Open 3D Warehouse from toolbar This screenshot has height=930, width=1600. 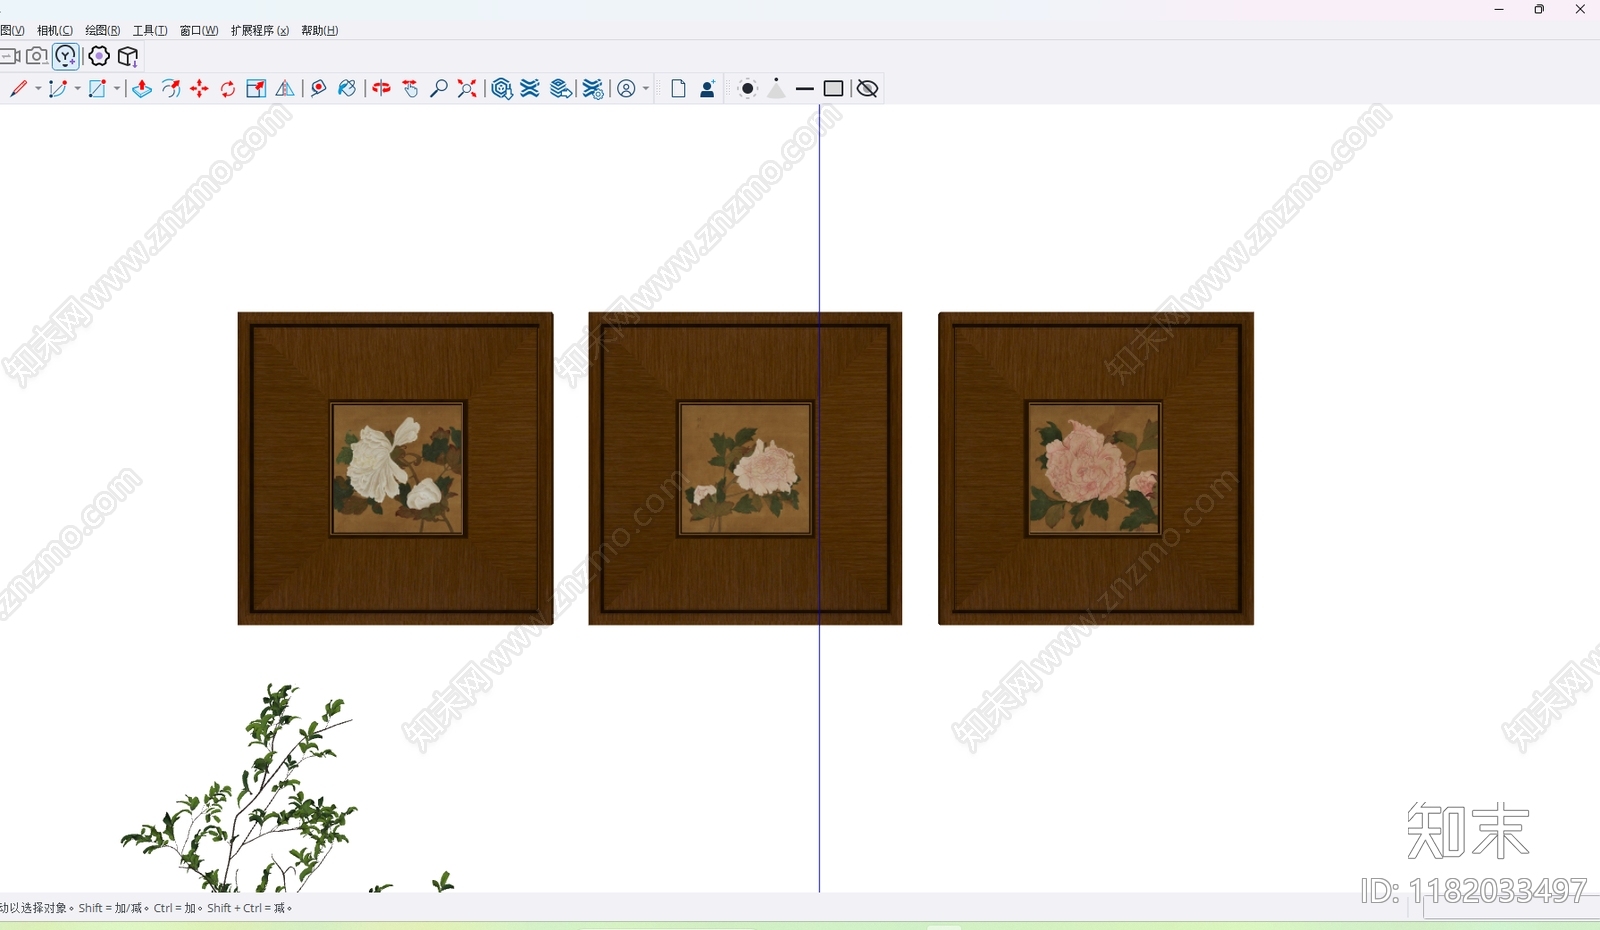click(x=502, y=89)
